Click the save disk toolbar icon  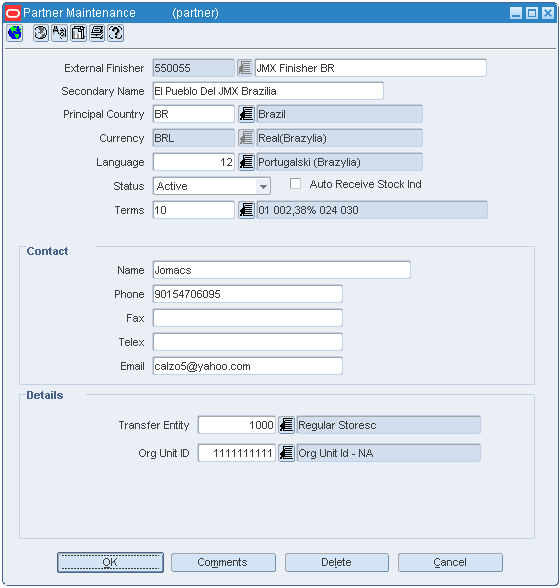click(x=78, y=33)
